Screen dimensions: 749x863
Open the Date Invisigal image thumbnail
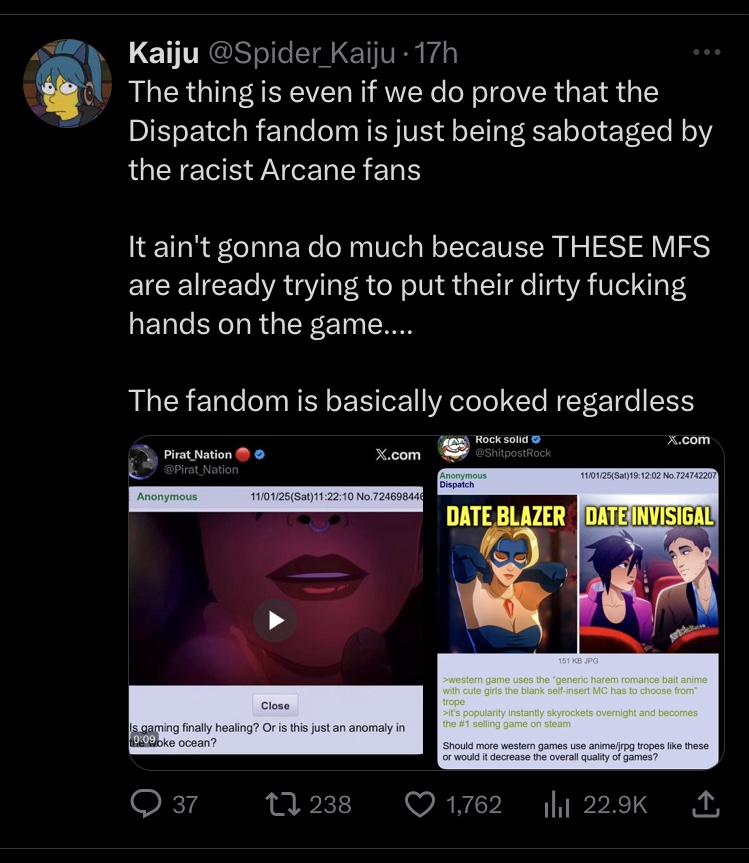tap(649, 573)
